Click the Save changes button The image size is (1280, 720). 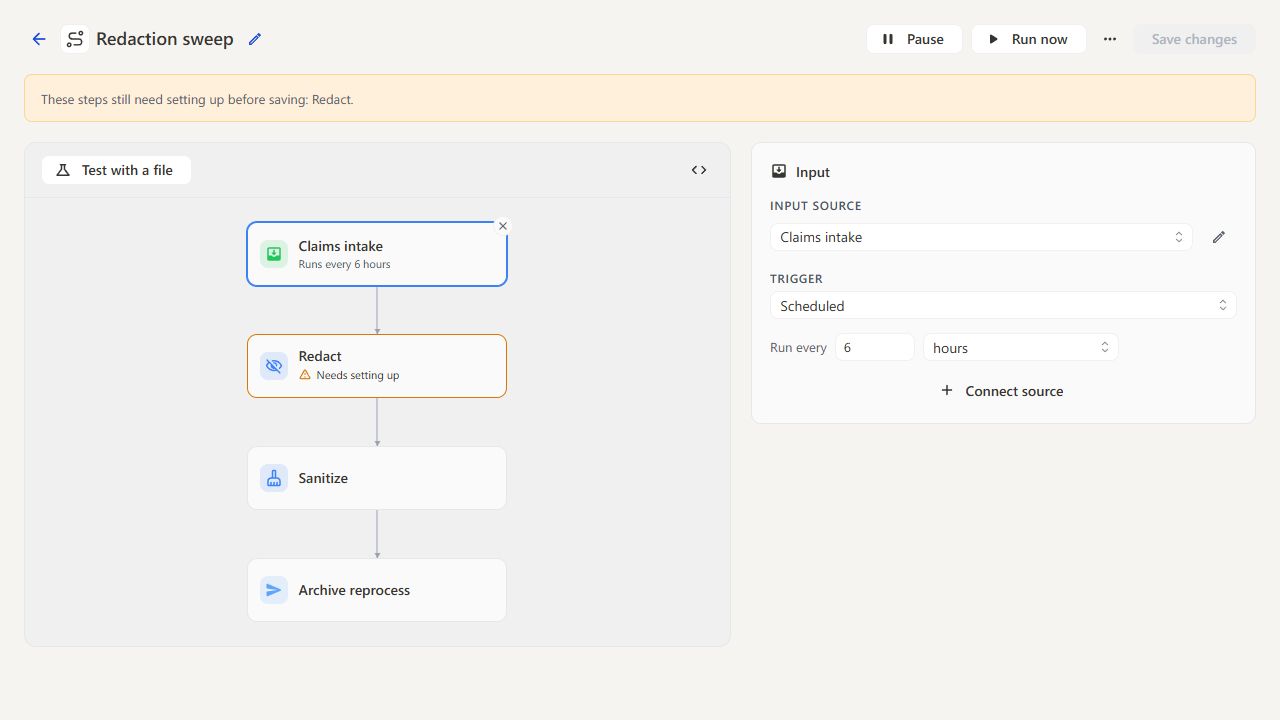[1194, 39]
